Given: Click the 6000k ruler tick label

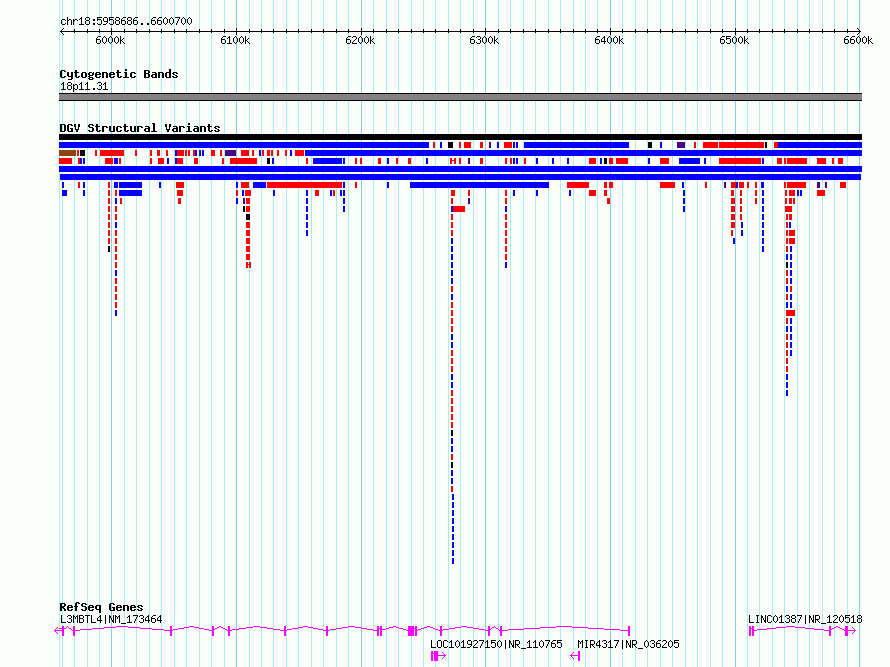Looking at the screenshot, I should (110, 40).
